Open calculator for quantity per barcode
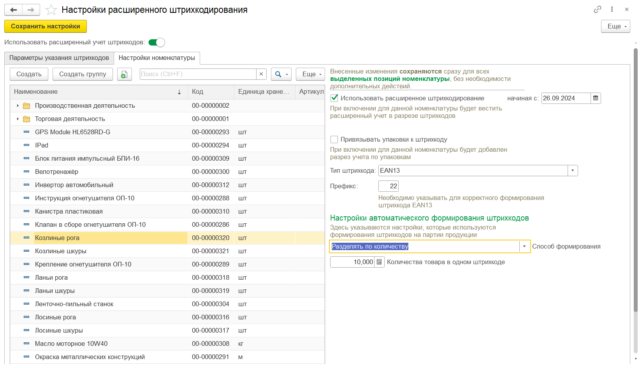 click(379, 262)
